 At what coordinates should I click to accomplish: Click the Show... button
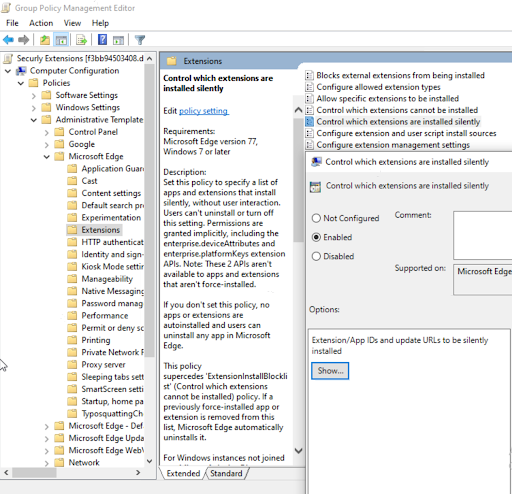[330, 371]
